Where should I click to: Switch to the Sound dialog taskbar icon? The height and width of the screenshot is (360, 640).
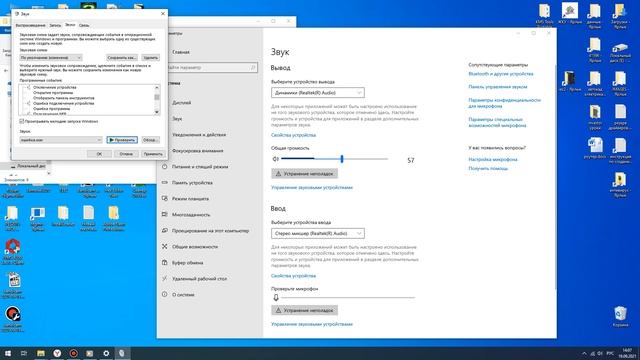coord(122,353)
